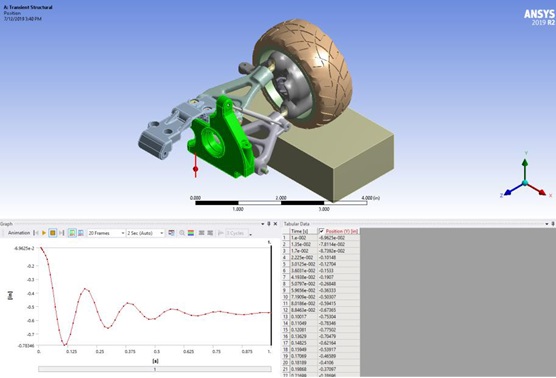556x378 pixels.
Task: Select distributed frames mode icon
Action: point(72,233)
